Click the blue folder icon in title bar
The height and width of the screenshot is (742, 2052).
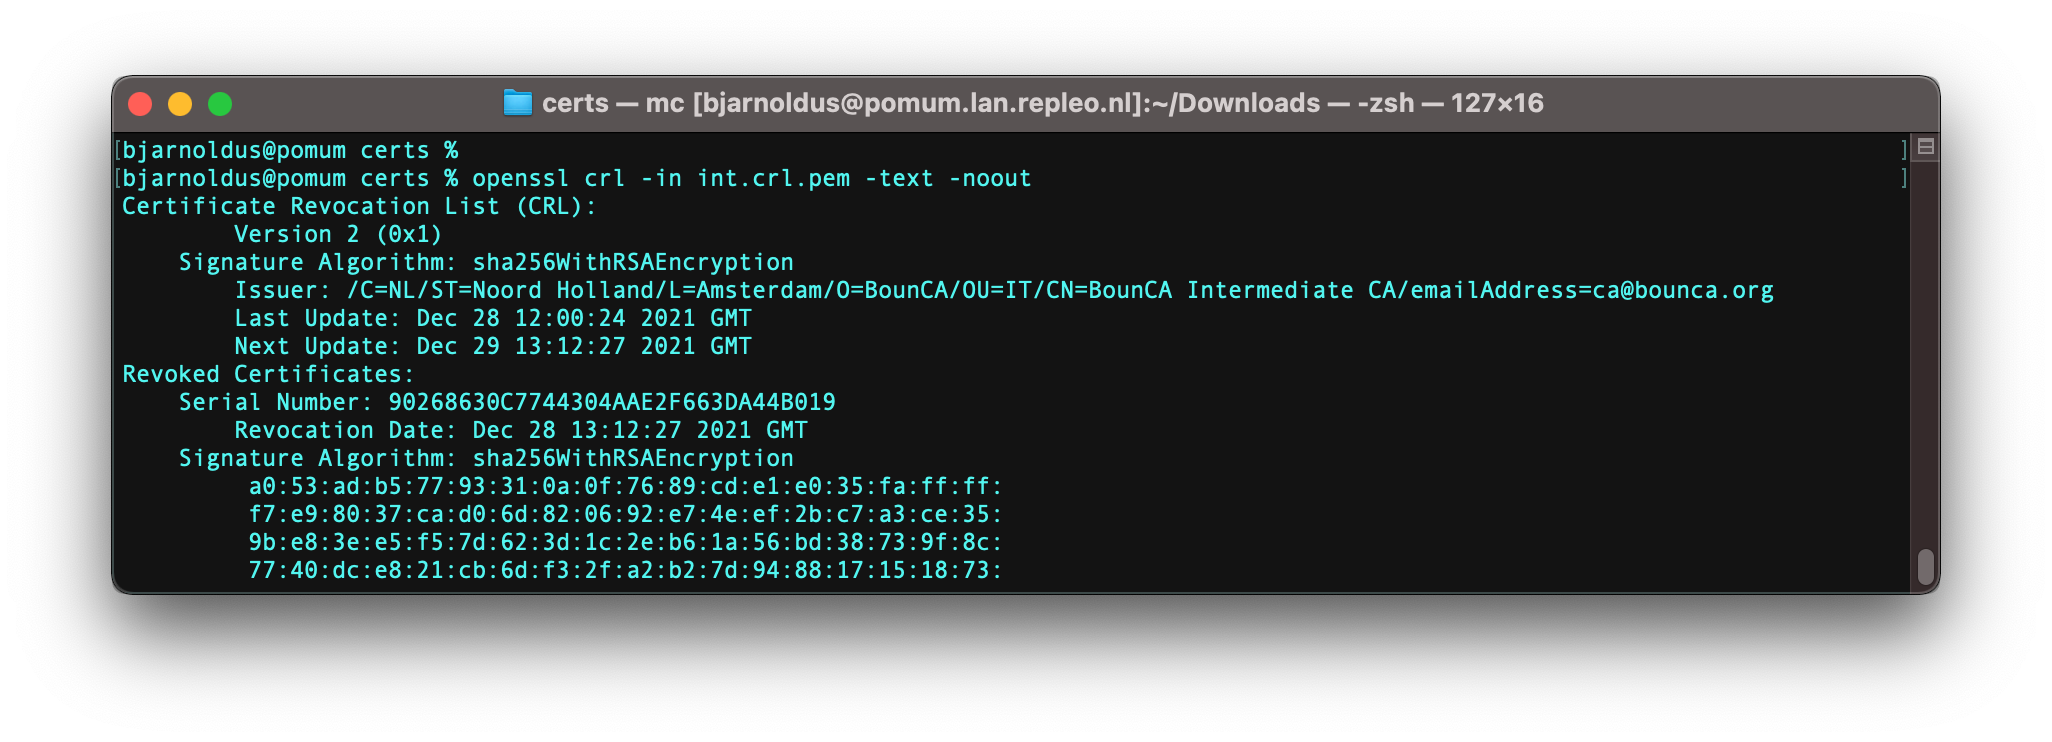click(x=517, y=103)
